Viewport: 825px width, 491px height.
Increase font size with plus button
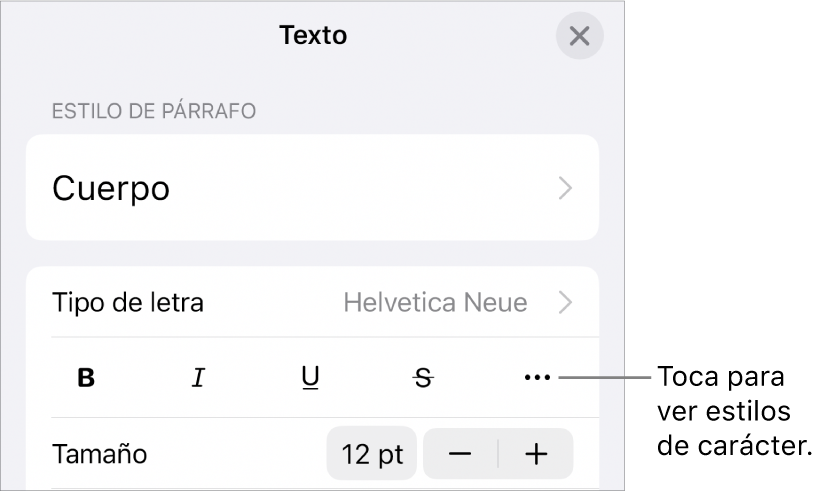click(x=537, y=454)
